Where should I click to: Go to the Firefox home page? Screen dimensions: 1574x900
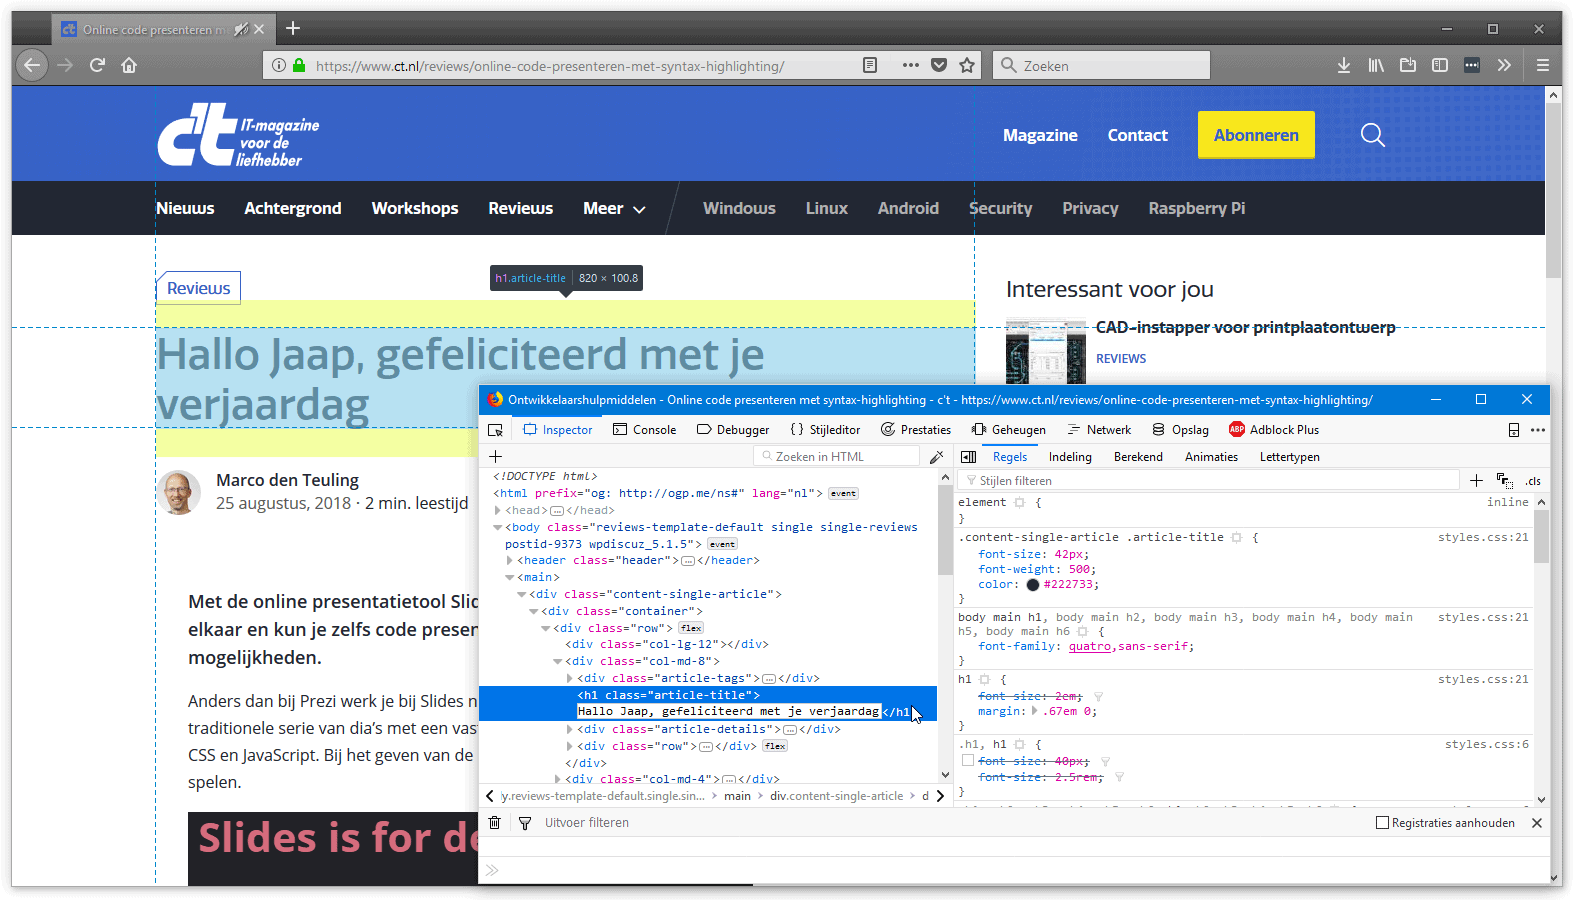pos(129,65)
